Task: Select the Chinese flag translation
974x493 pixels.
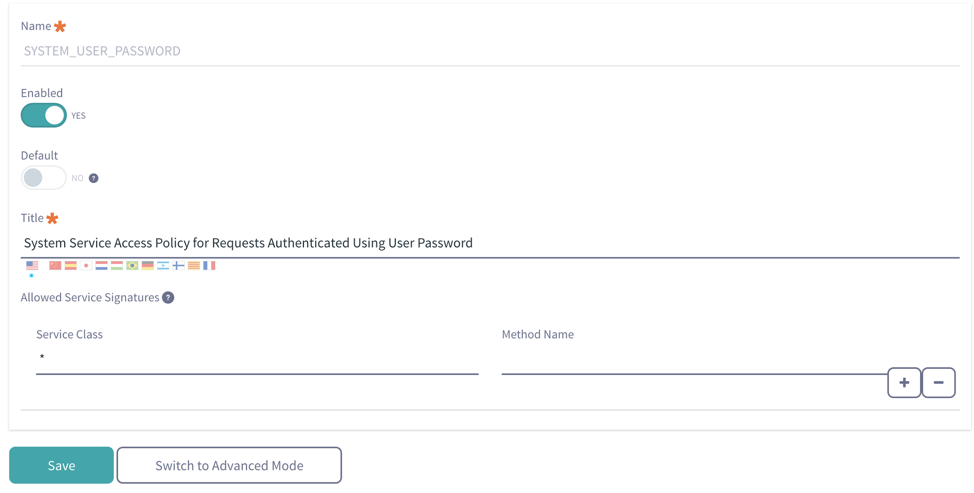Action: pos(55,266)
